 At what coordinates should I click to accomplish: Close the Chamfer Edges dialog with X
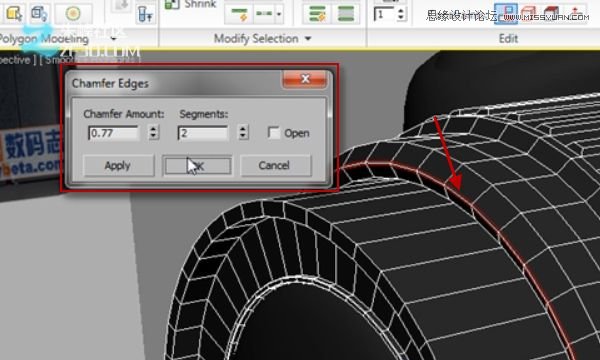pos(305,79)
